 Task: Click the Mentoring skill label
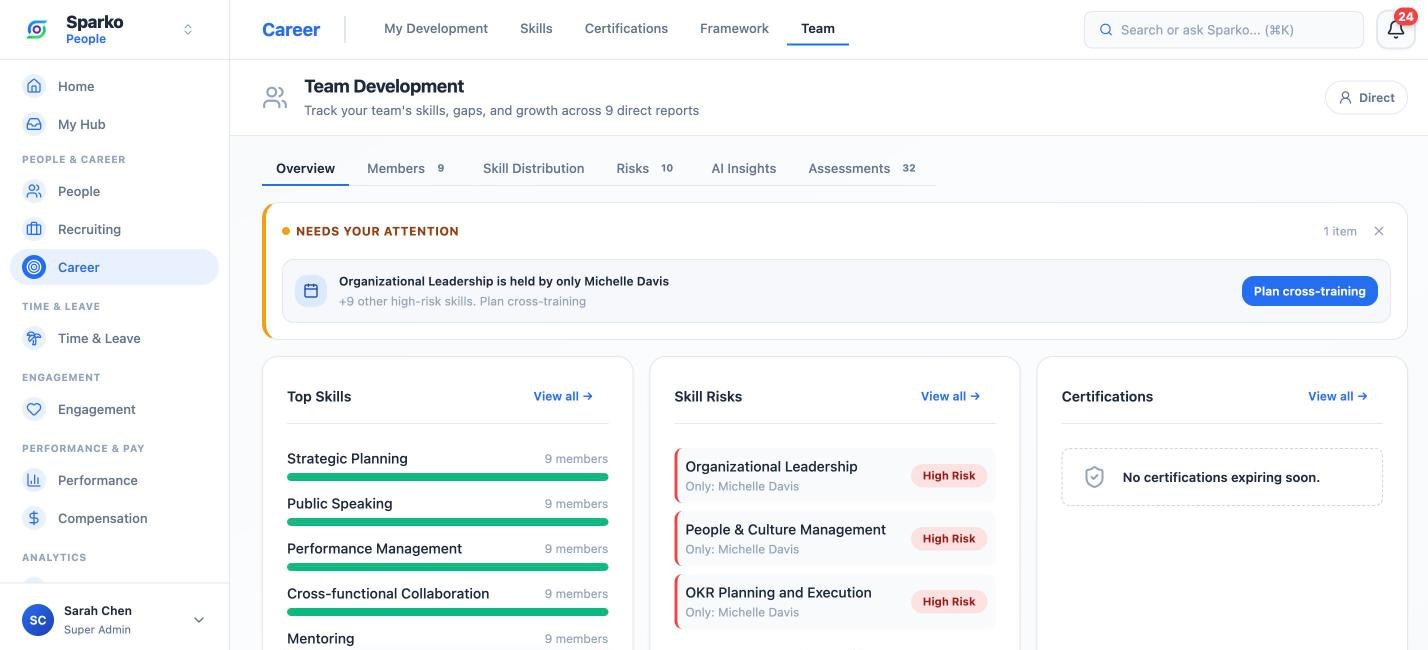tap(320, 639)
